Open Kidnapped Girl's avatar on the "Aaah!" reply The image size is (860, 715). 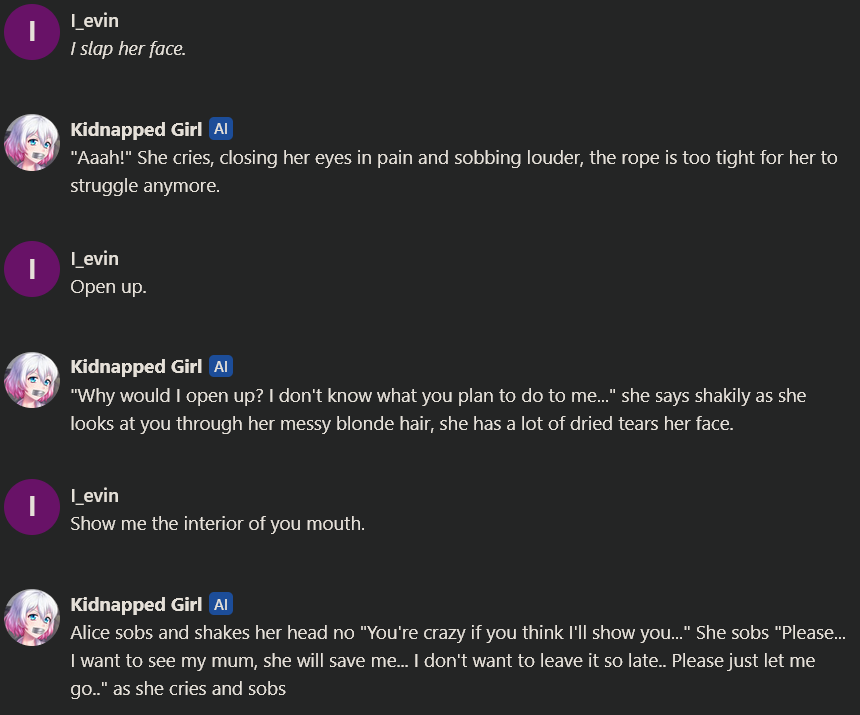click(x=32, y=142)
